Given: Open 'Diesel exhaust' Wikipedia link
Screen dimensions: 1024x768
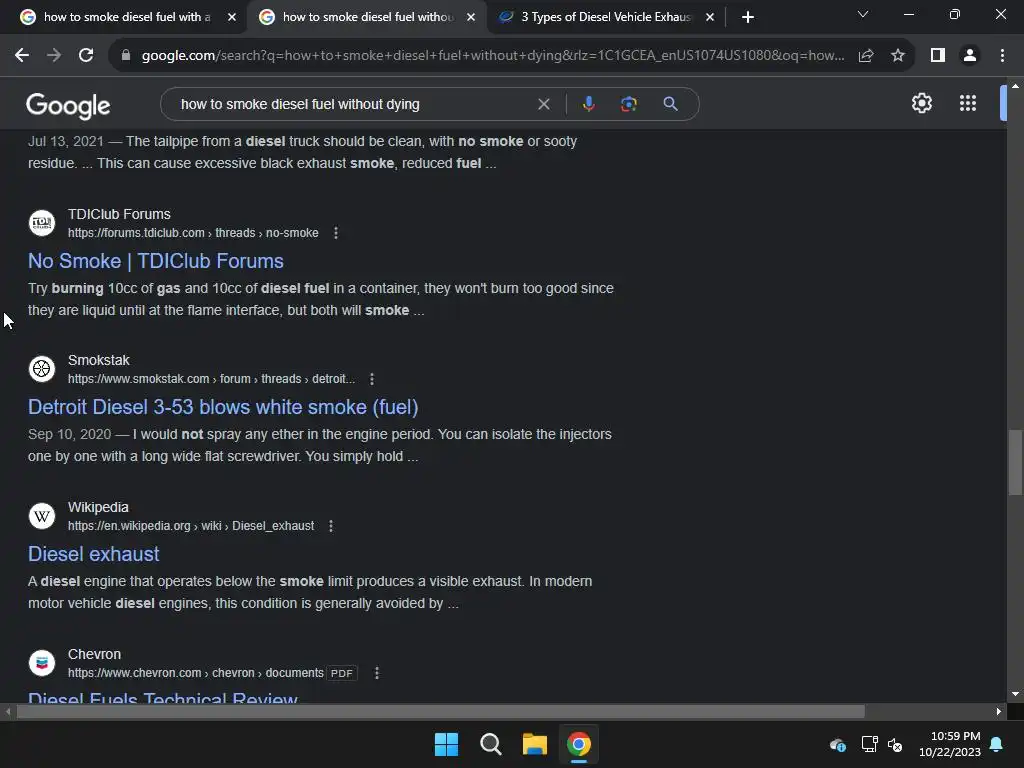Looking at the screenshot, I should [x=93, y=554].
